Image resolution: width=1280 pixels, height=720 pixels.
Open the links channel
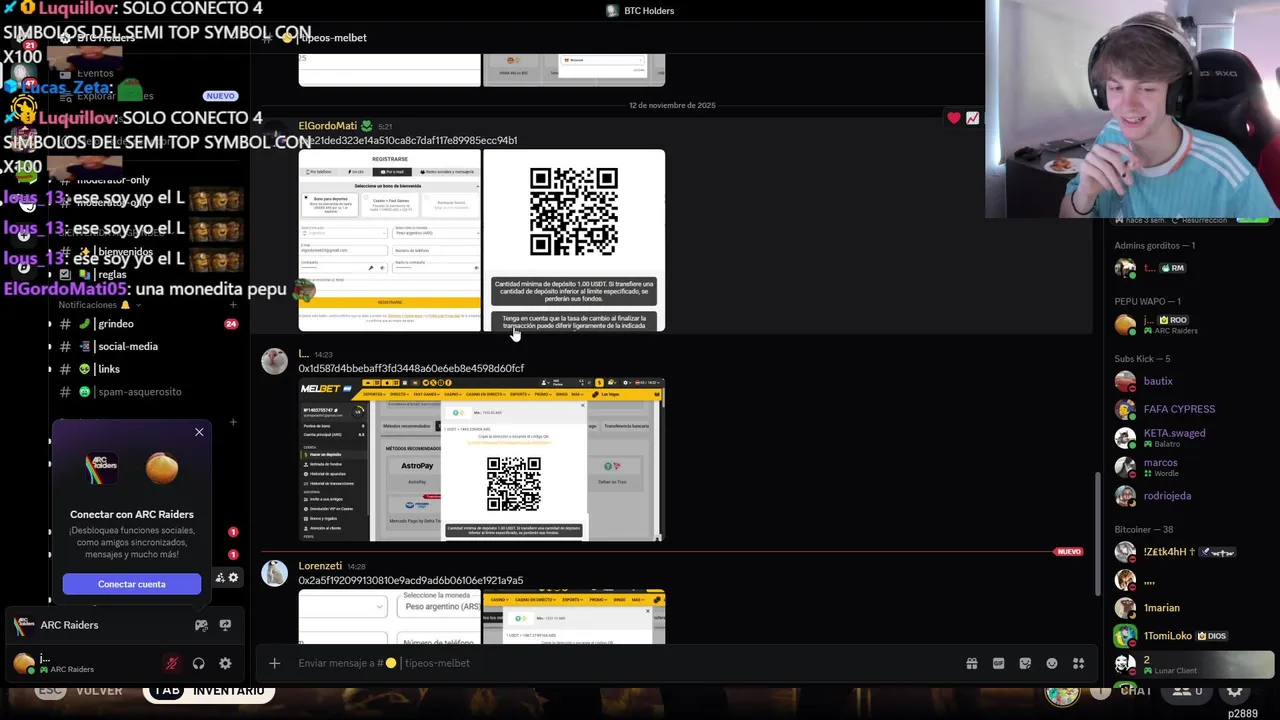click(x=145, y=369)
